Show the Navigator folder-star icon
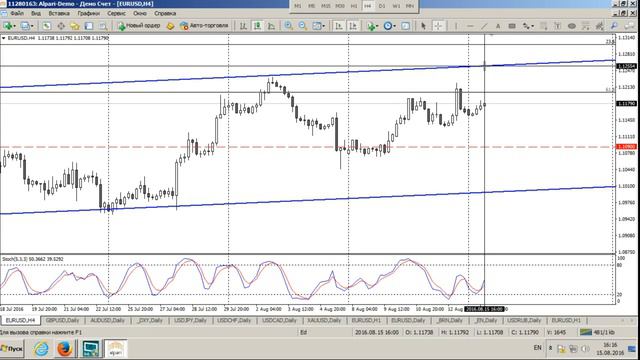Screen dimensions: 640x360 [75, 26]
